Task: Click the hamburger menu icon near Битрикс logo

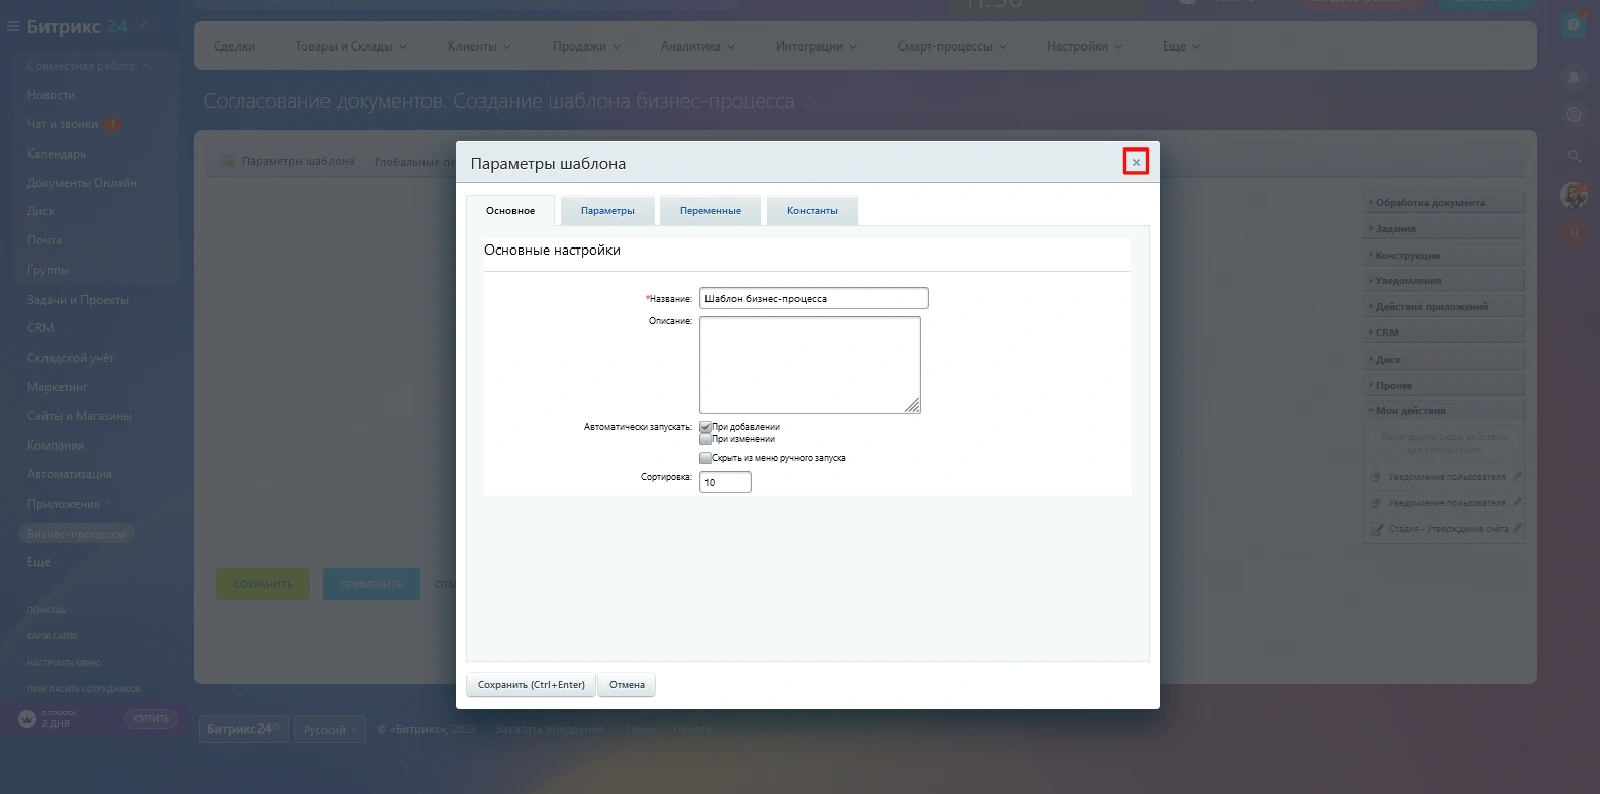Action: (13, 26)
